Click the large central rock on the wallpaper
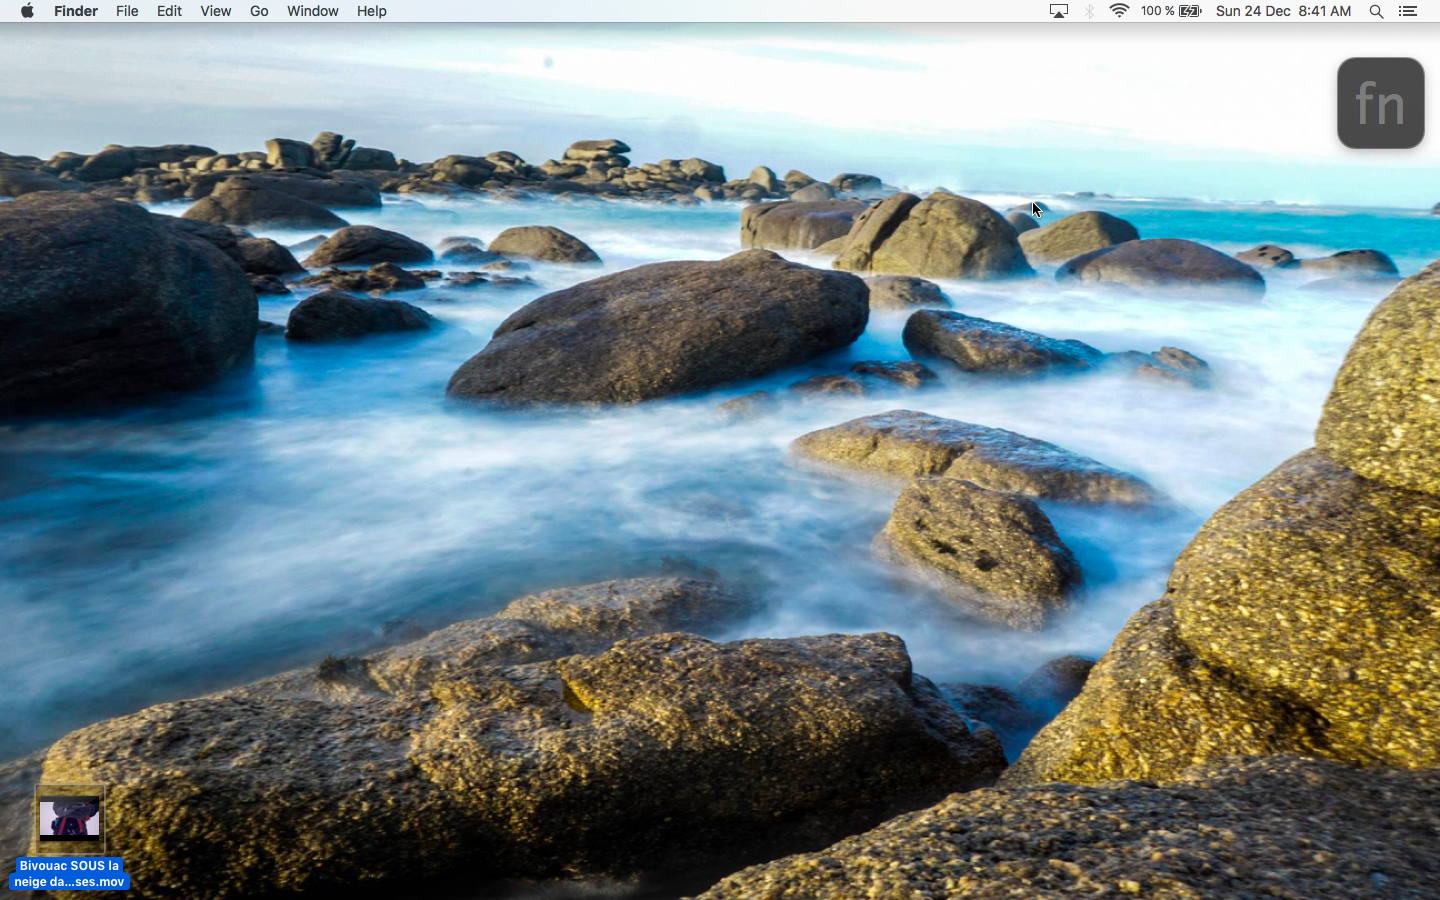Viewport: 1440px width, 900px height. tap(660, 330)
